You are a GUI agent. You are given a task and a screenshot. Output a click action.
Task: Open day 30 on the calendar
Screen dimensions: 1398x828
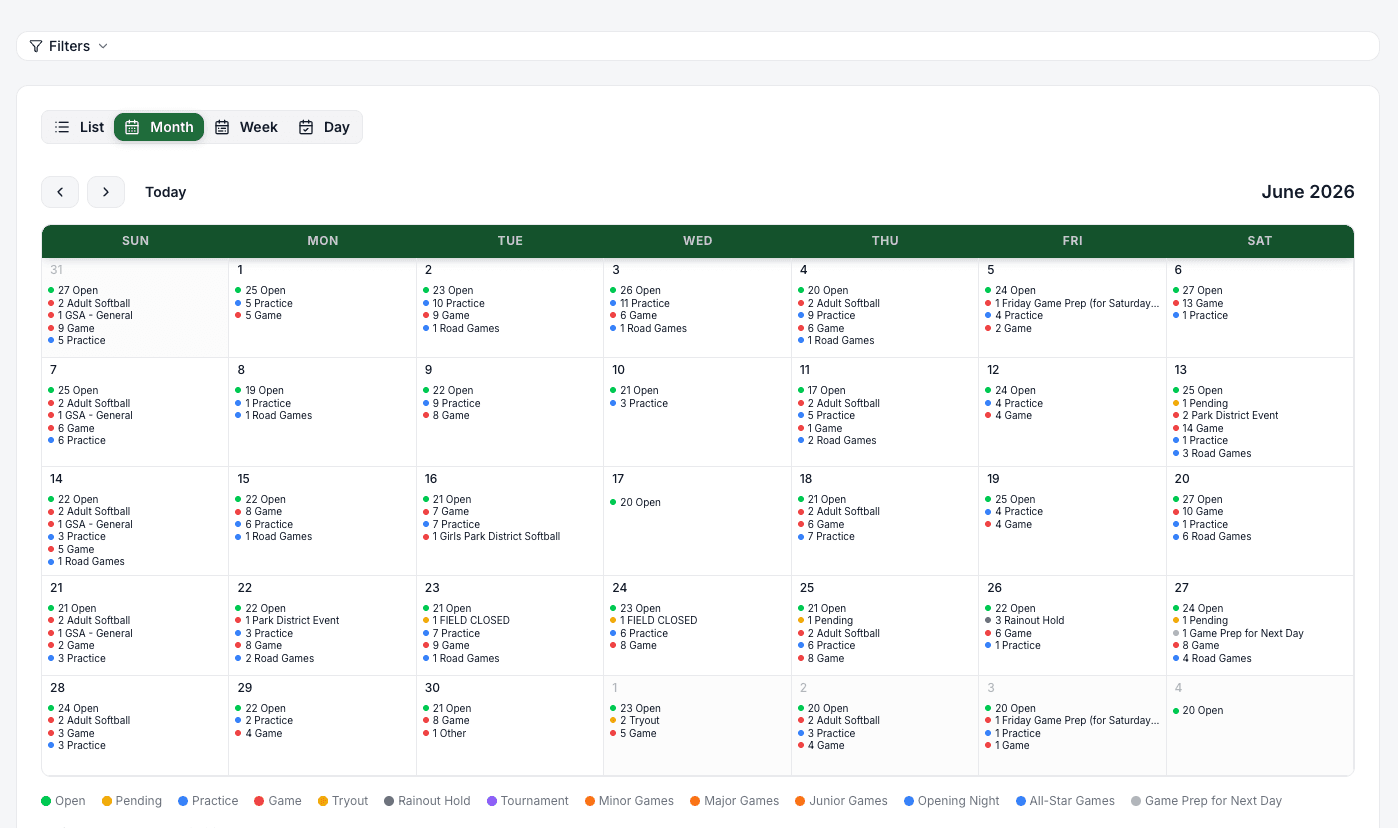(x=432, y=688)
